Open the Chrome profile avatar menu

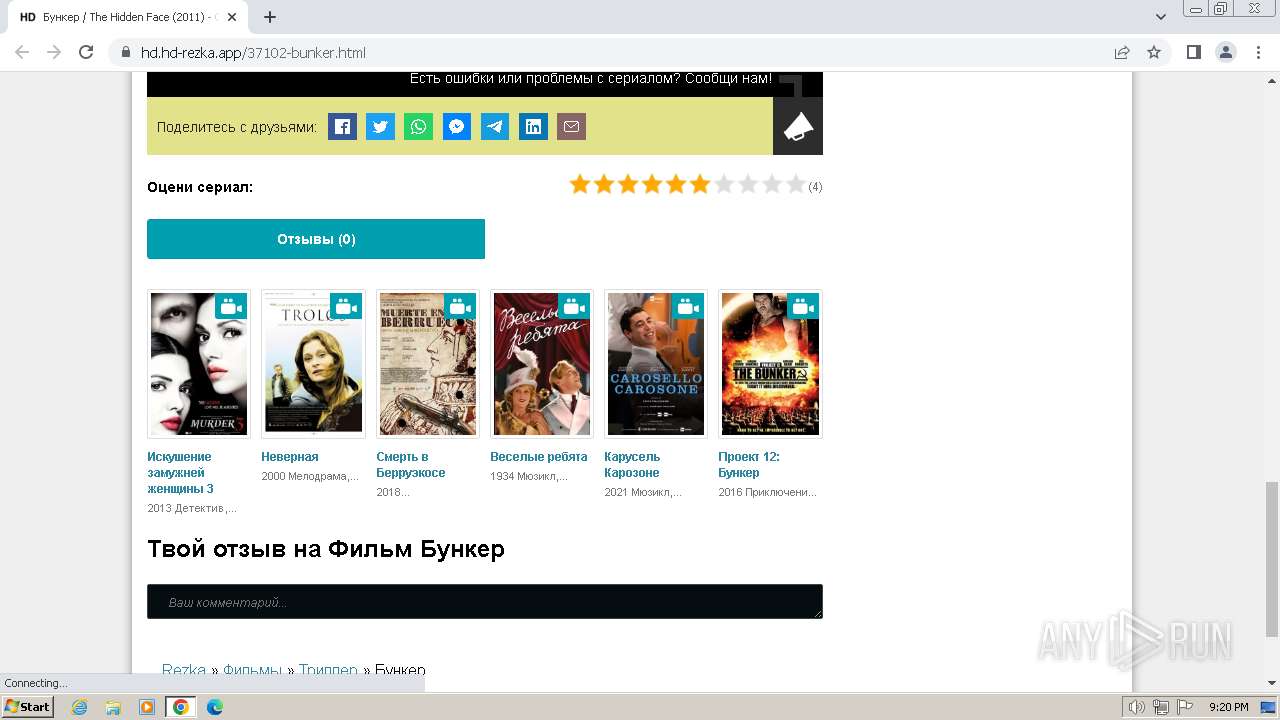(1225, 52)
